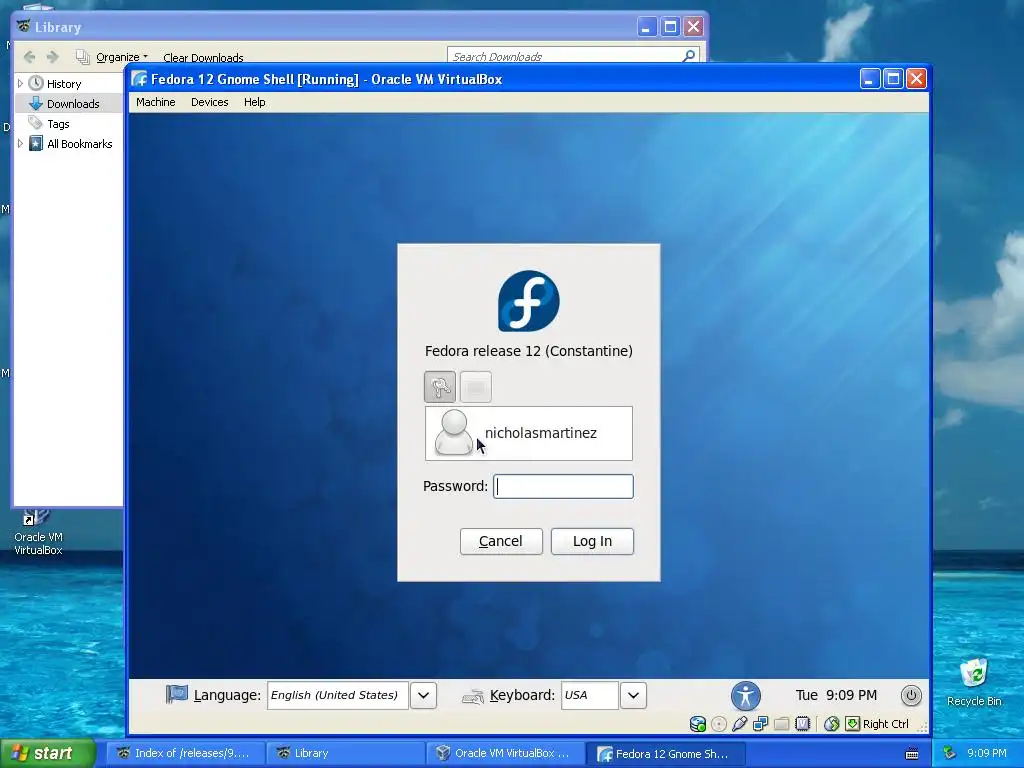The image size is (1024, 768).
Task: Switch to Index of /releases taskbar item
Action: tap(185, 754)
